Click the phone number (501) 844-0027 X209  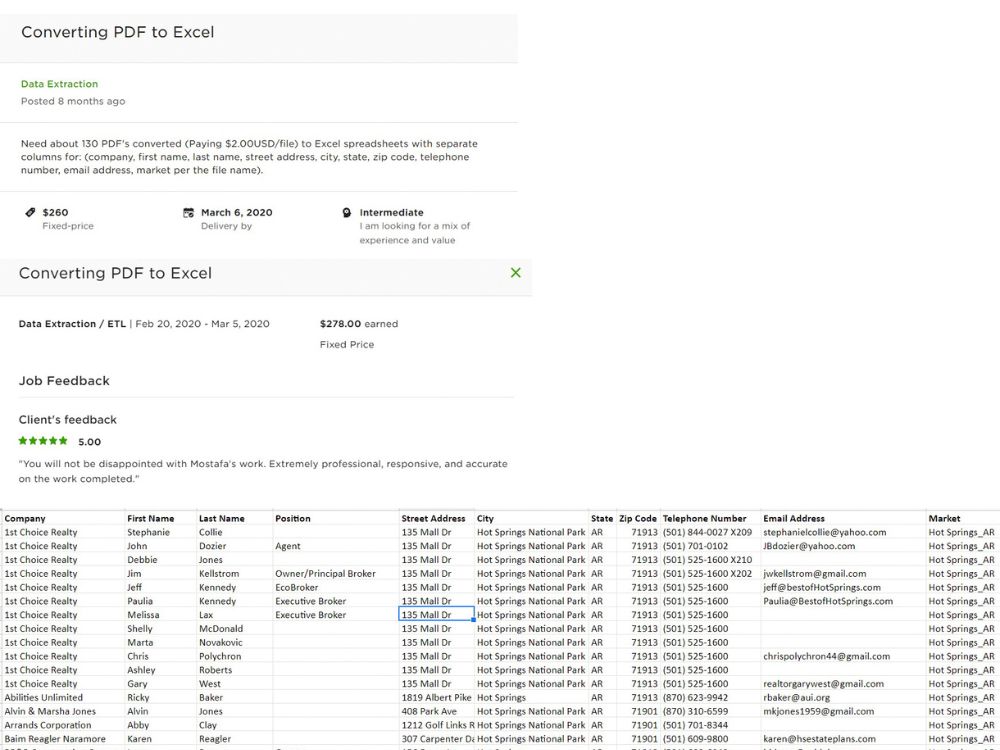(707, 532)
